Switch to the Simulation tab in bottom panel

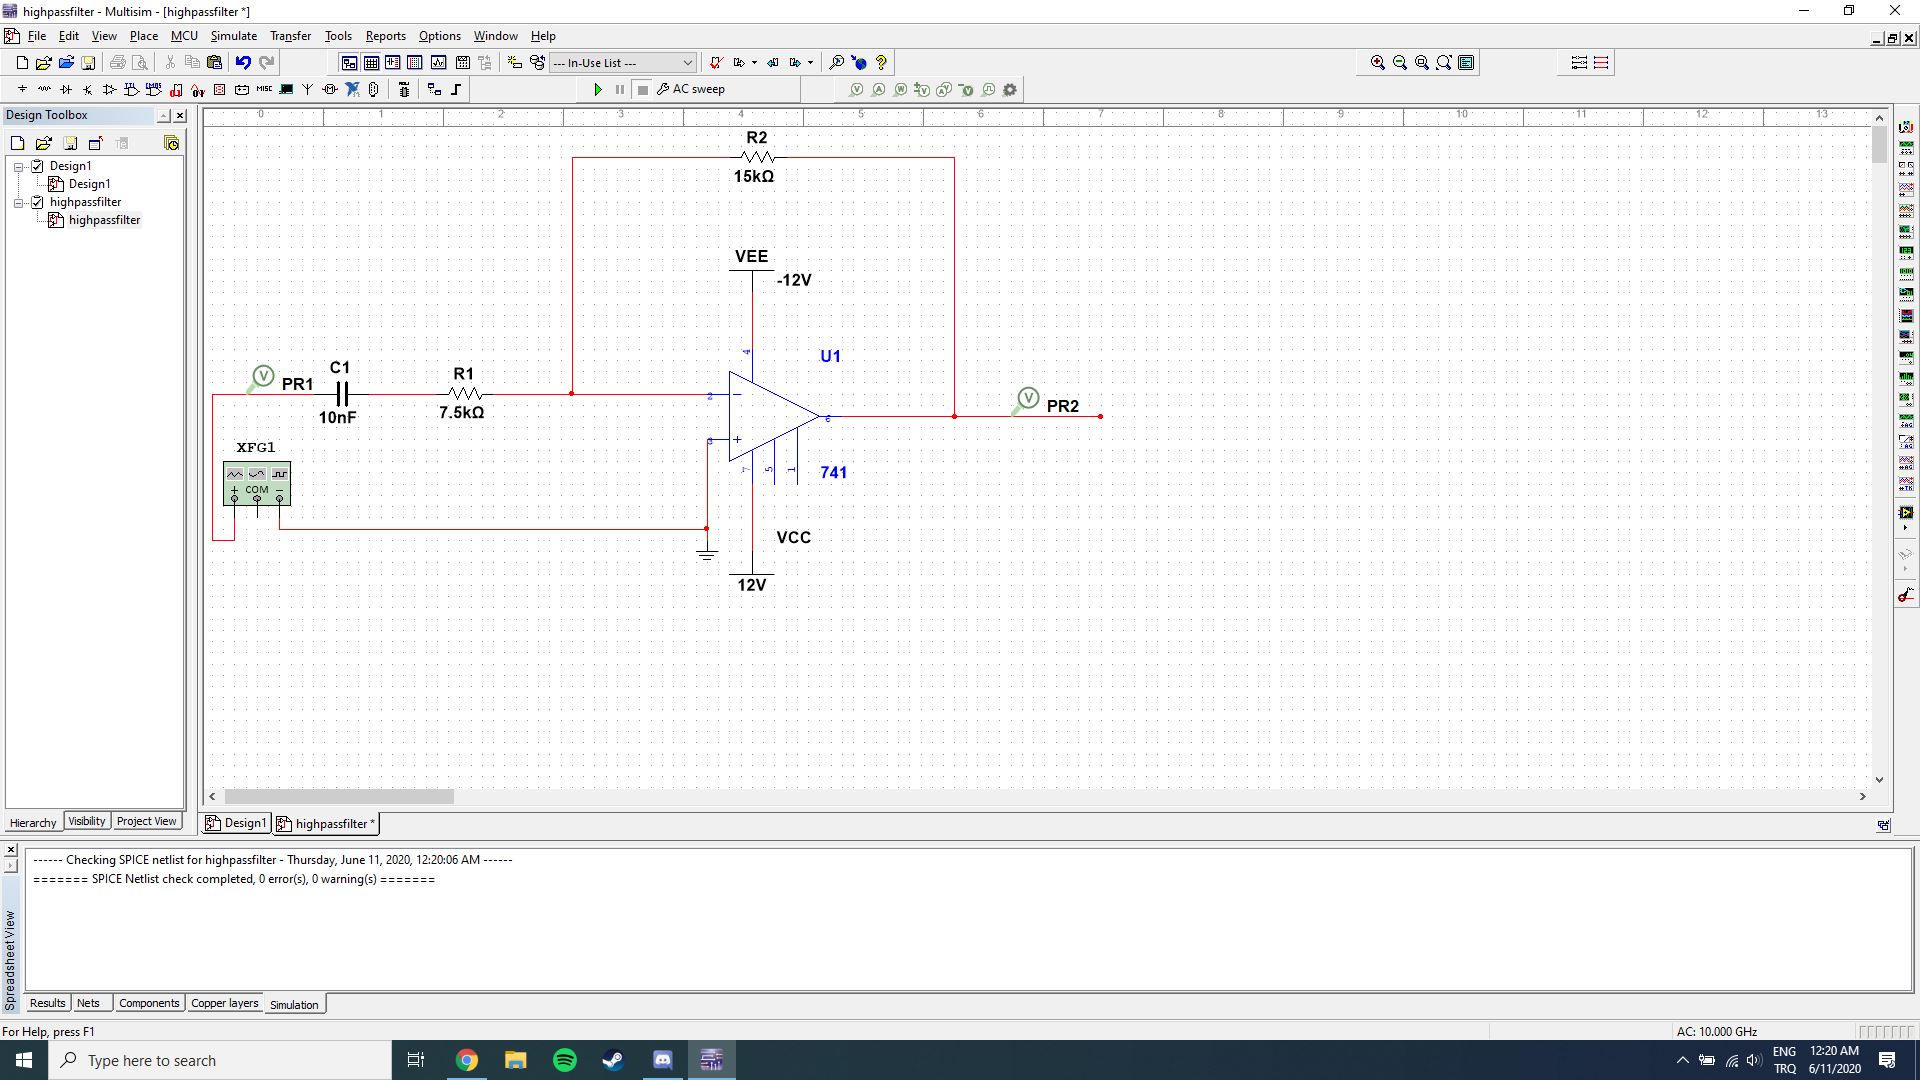click(293, 1004)
